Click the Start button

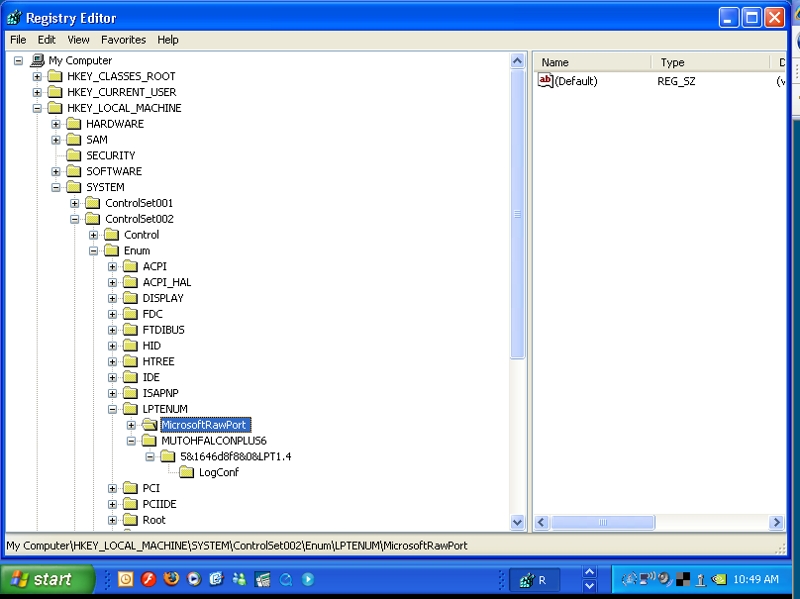click(x=47, y=579)
